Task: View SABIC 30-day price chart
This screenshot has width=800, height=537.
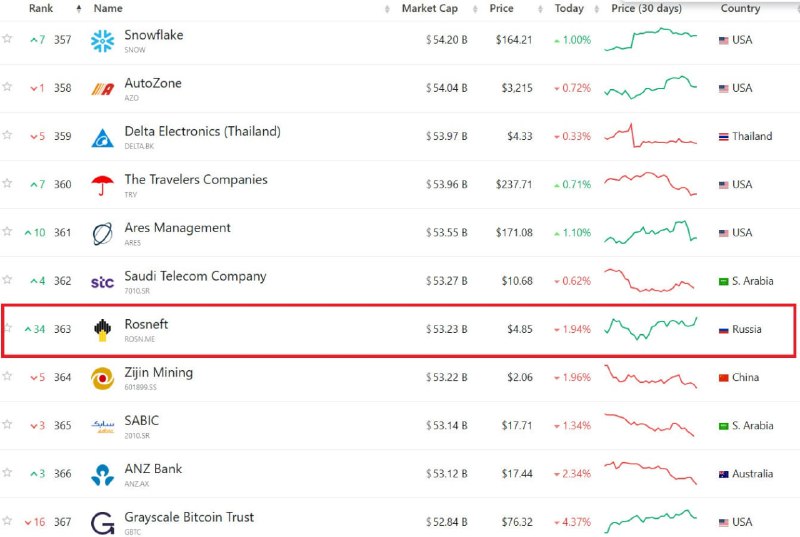Action: click(651, 425)
